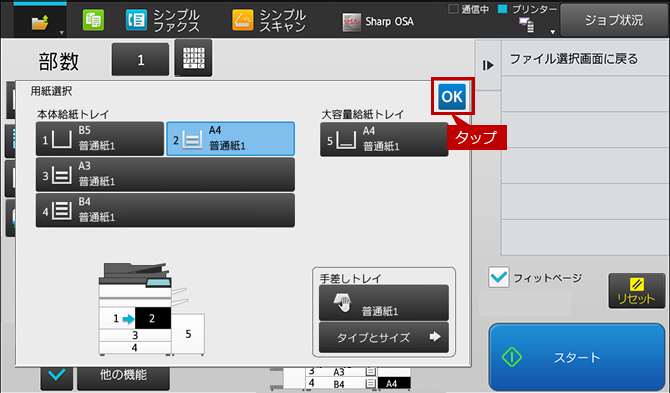This screenshot has width=670, height=393.
Task: Tap the printer status icon
Action: (x=526, y=25)
